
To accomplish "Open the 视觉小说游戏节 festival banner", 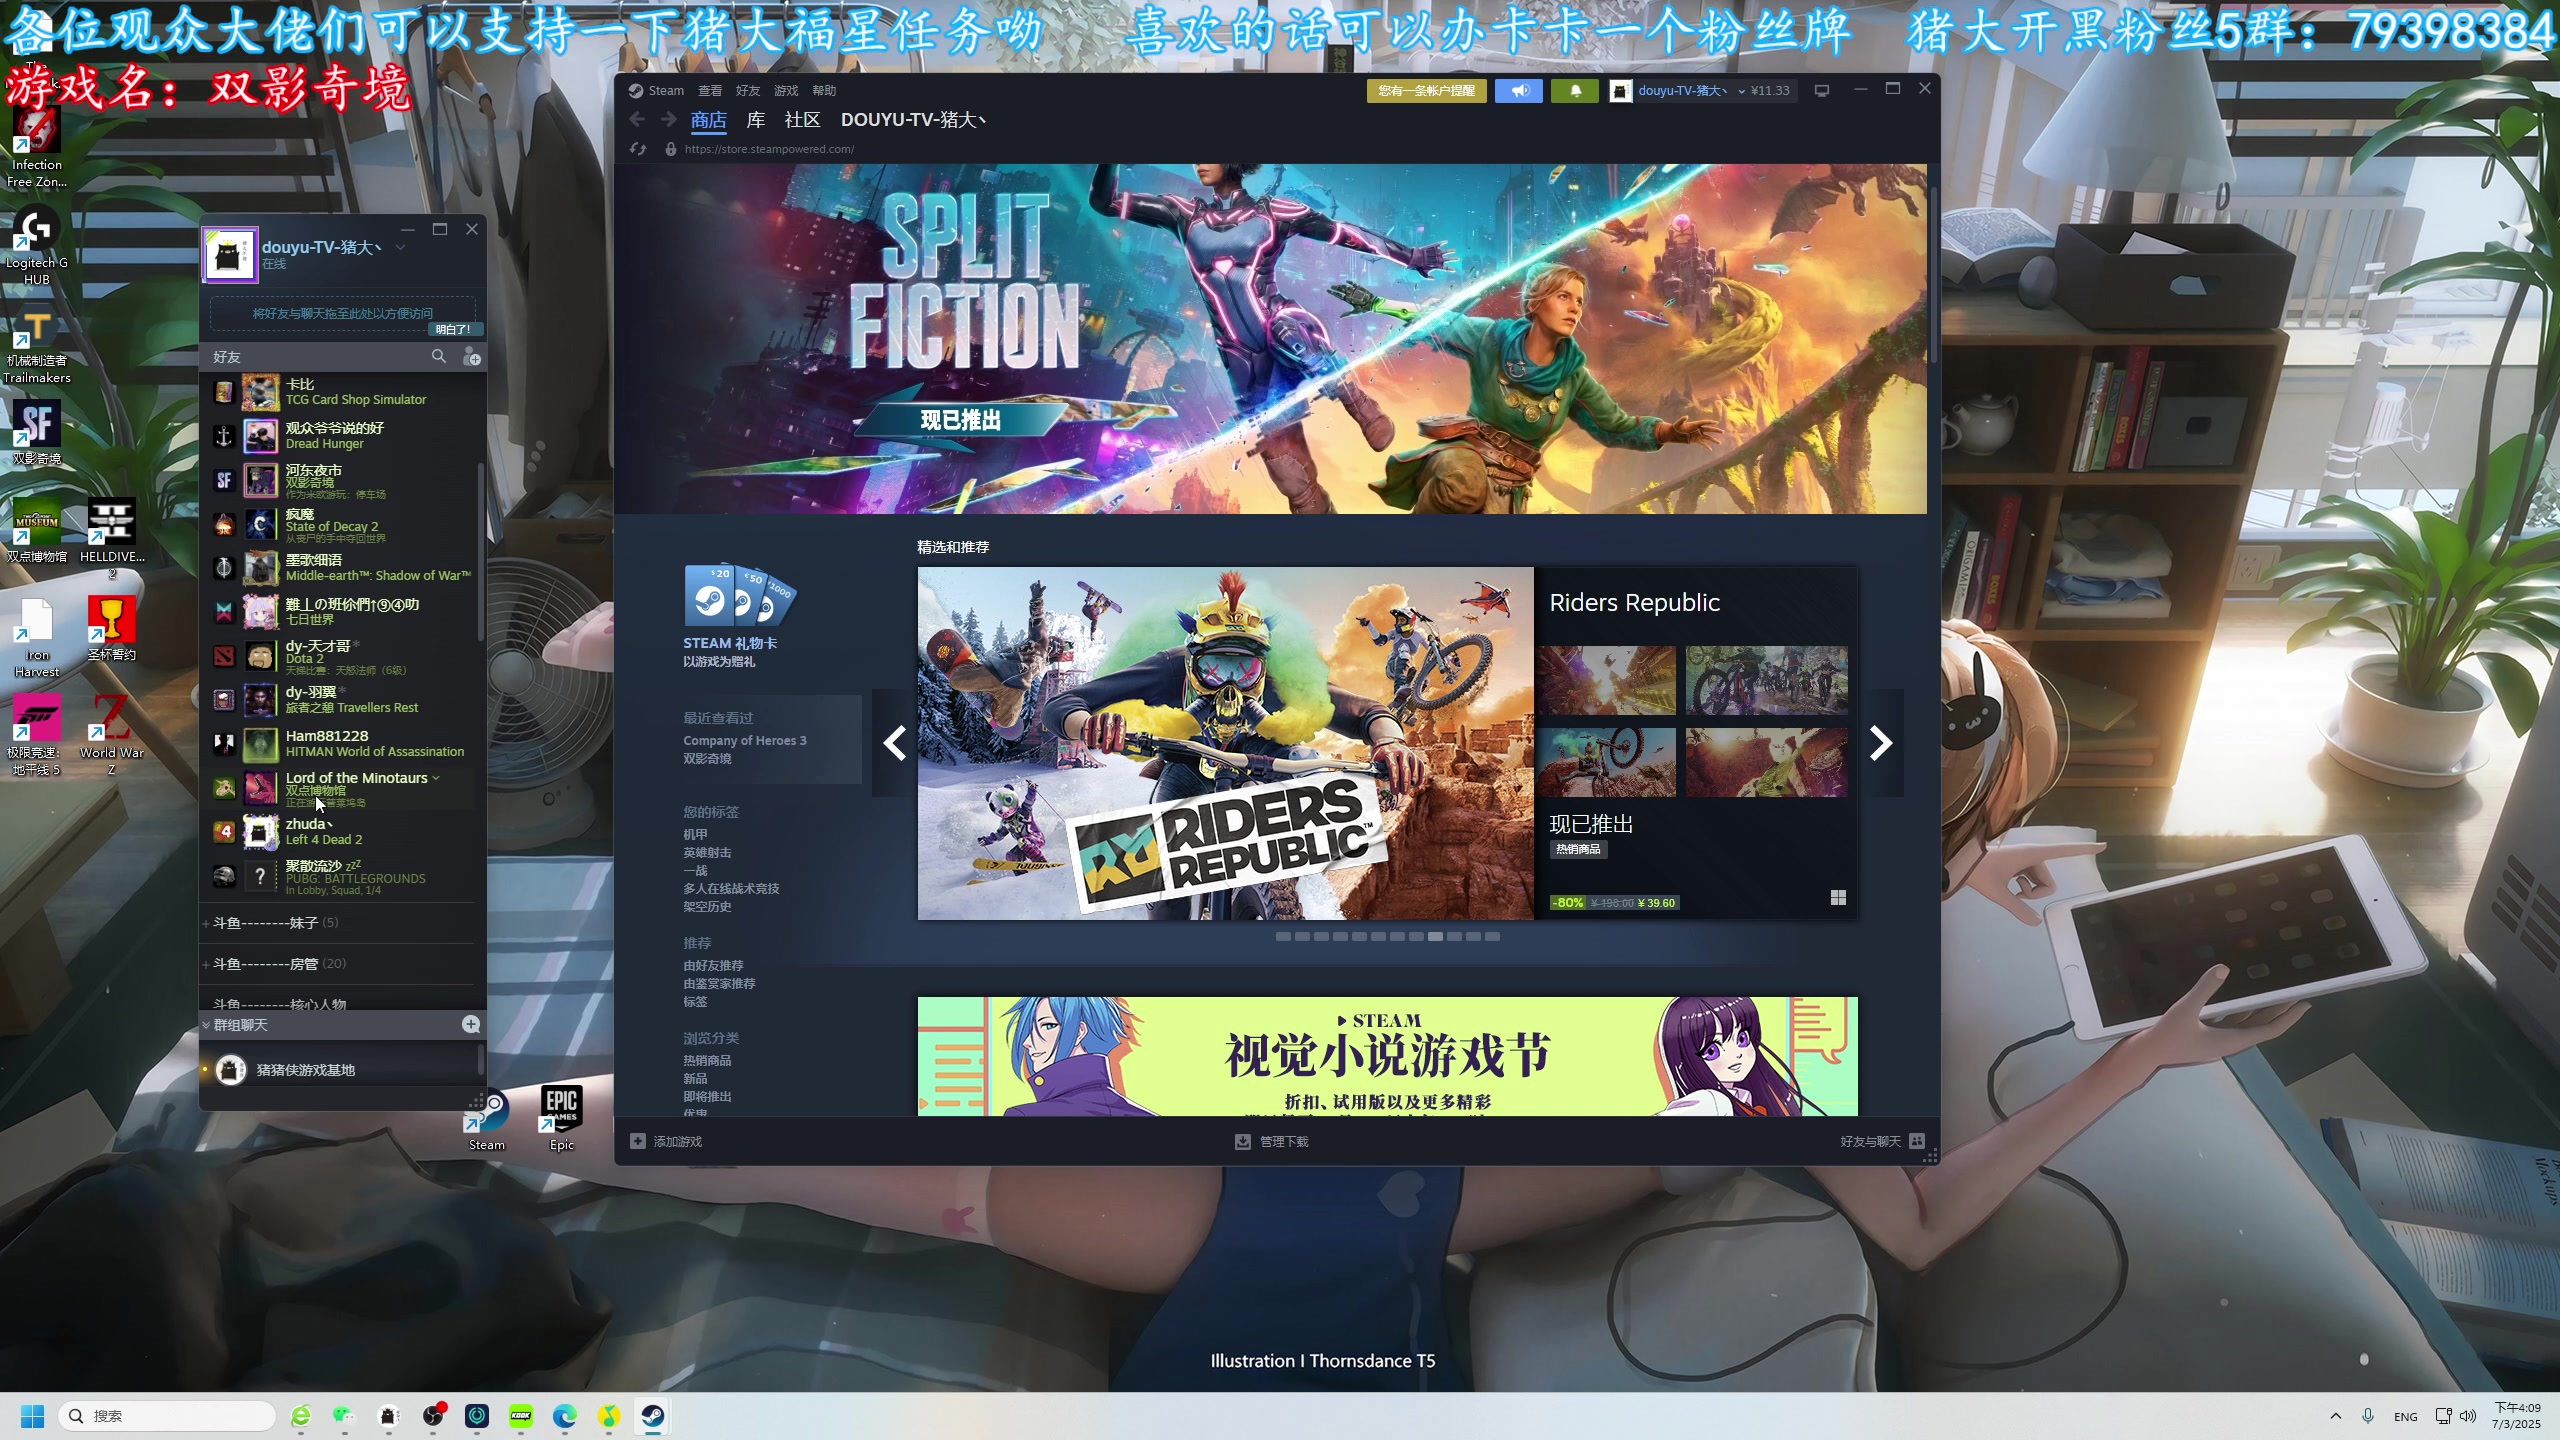I will 1387,1056.
